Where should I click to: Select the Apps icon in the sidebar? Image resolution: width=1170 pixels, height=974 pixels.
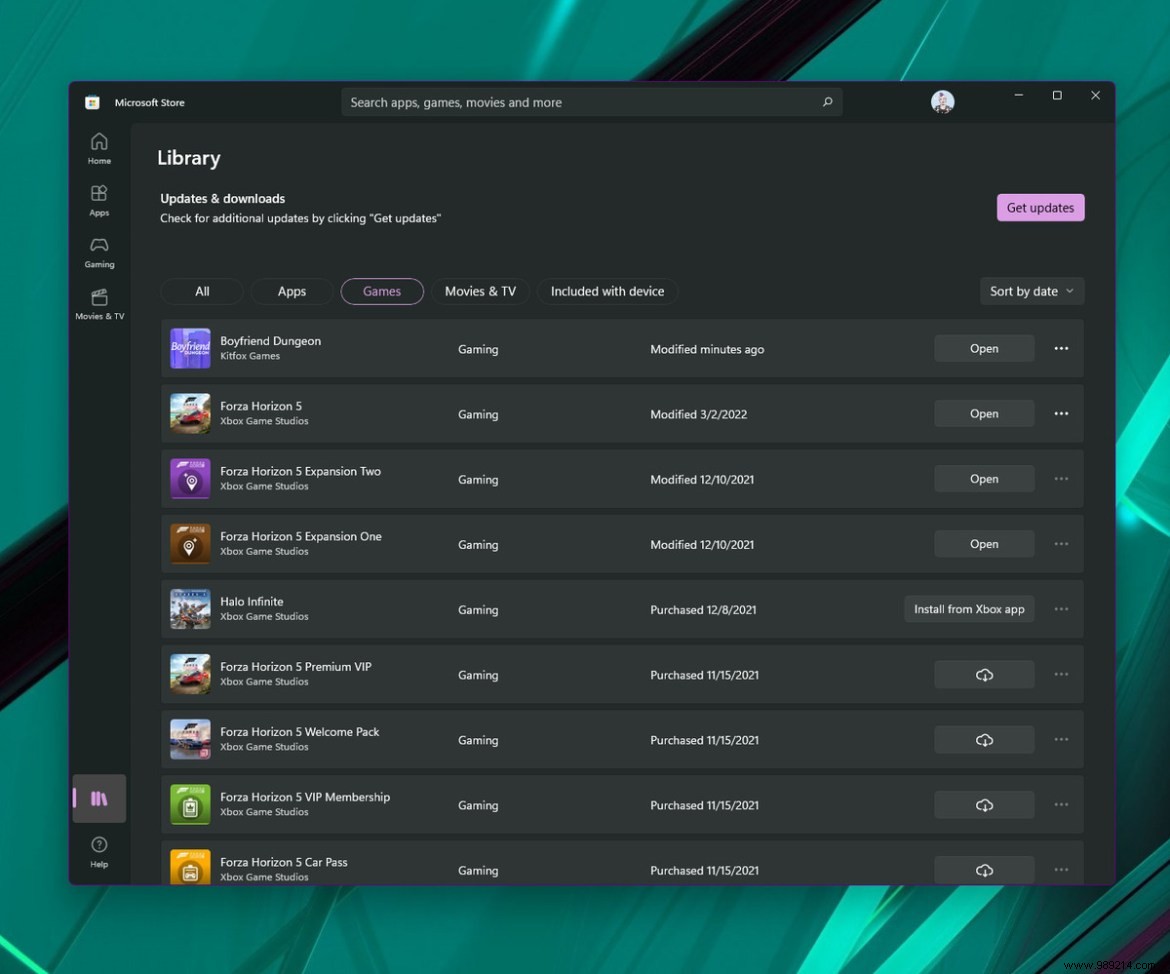(98, 199)
